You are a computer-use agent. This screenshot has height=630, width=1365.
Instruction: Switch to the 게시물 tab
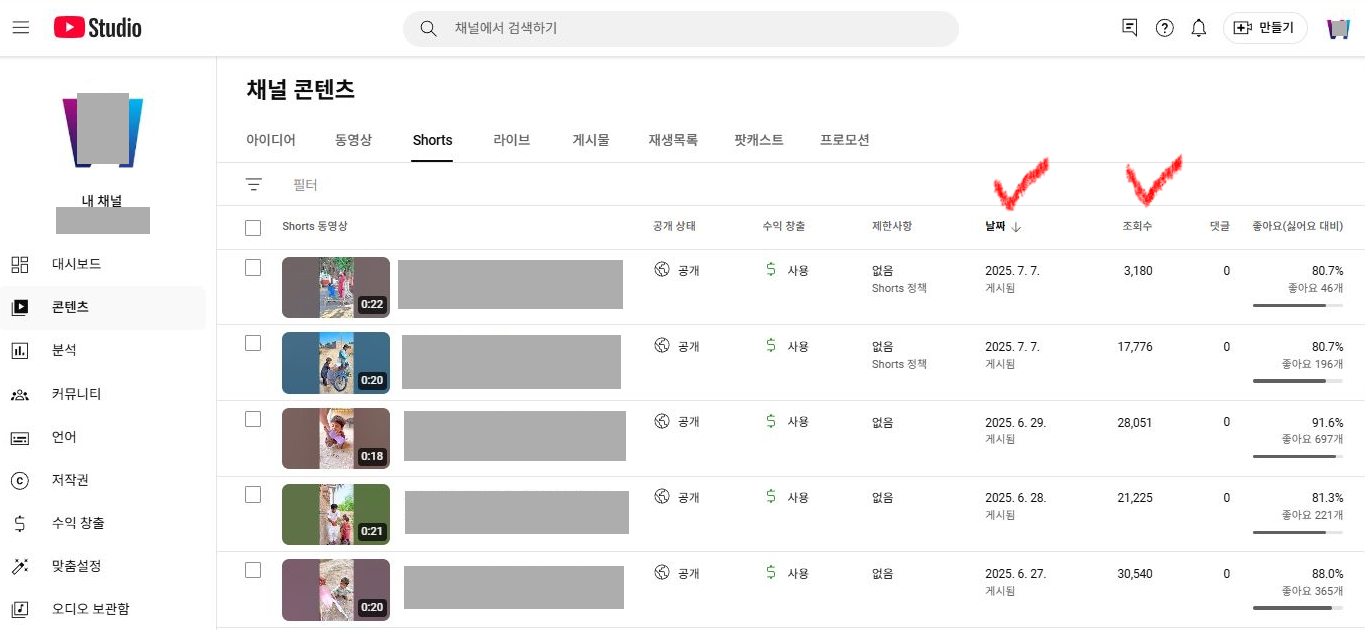coord(591,140)
